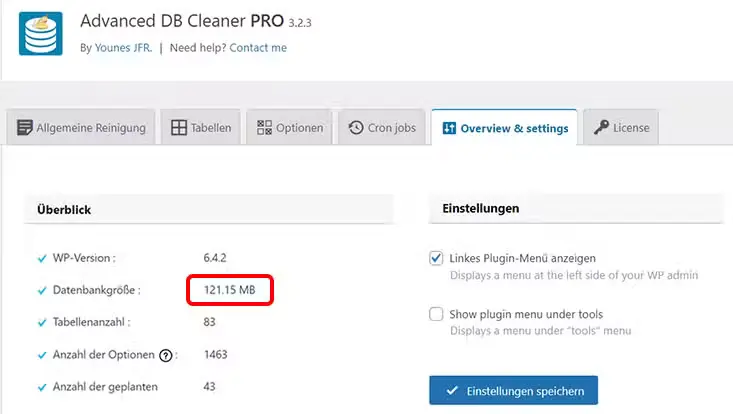
Task: Click the Allgemeine Reinigung tab icon
Action: pyautogui.click(x=25, y=128)
